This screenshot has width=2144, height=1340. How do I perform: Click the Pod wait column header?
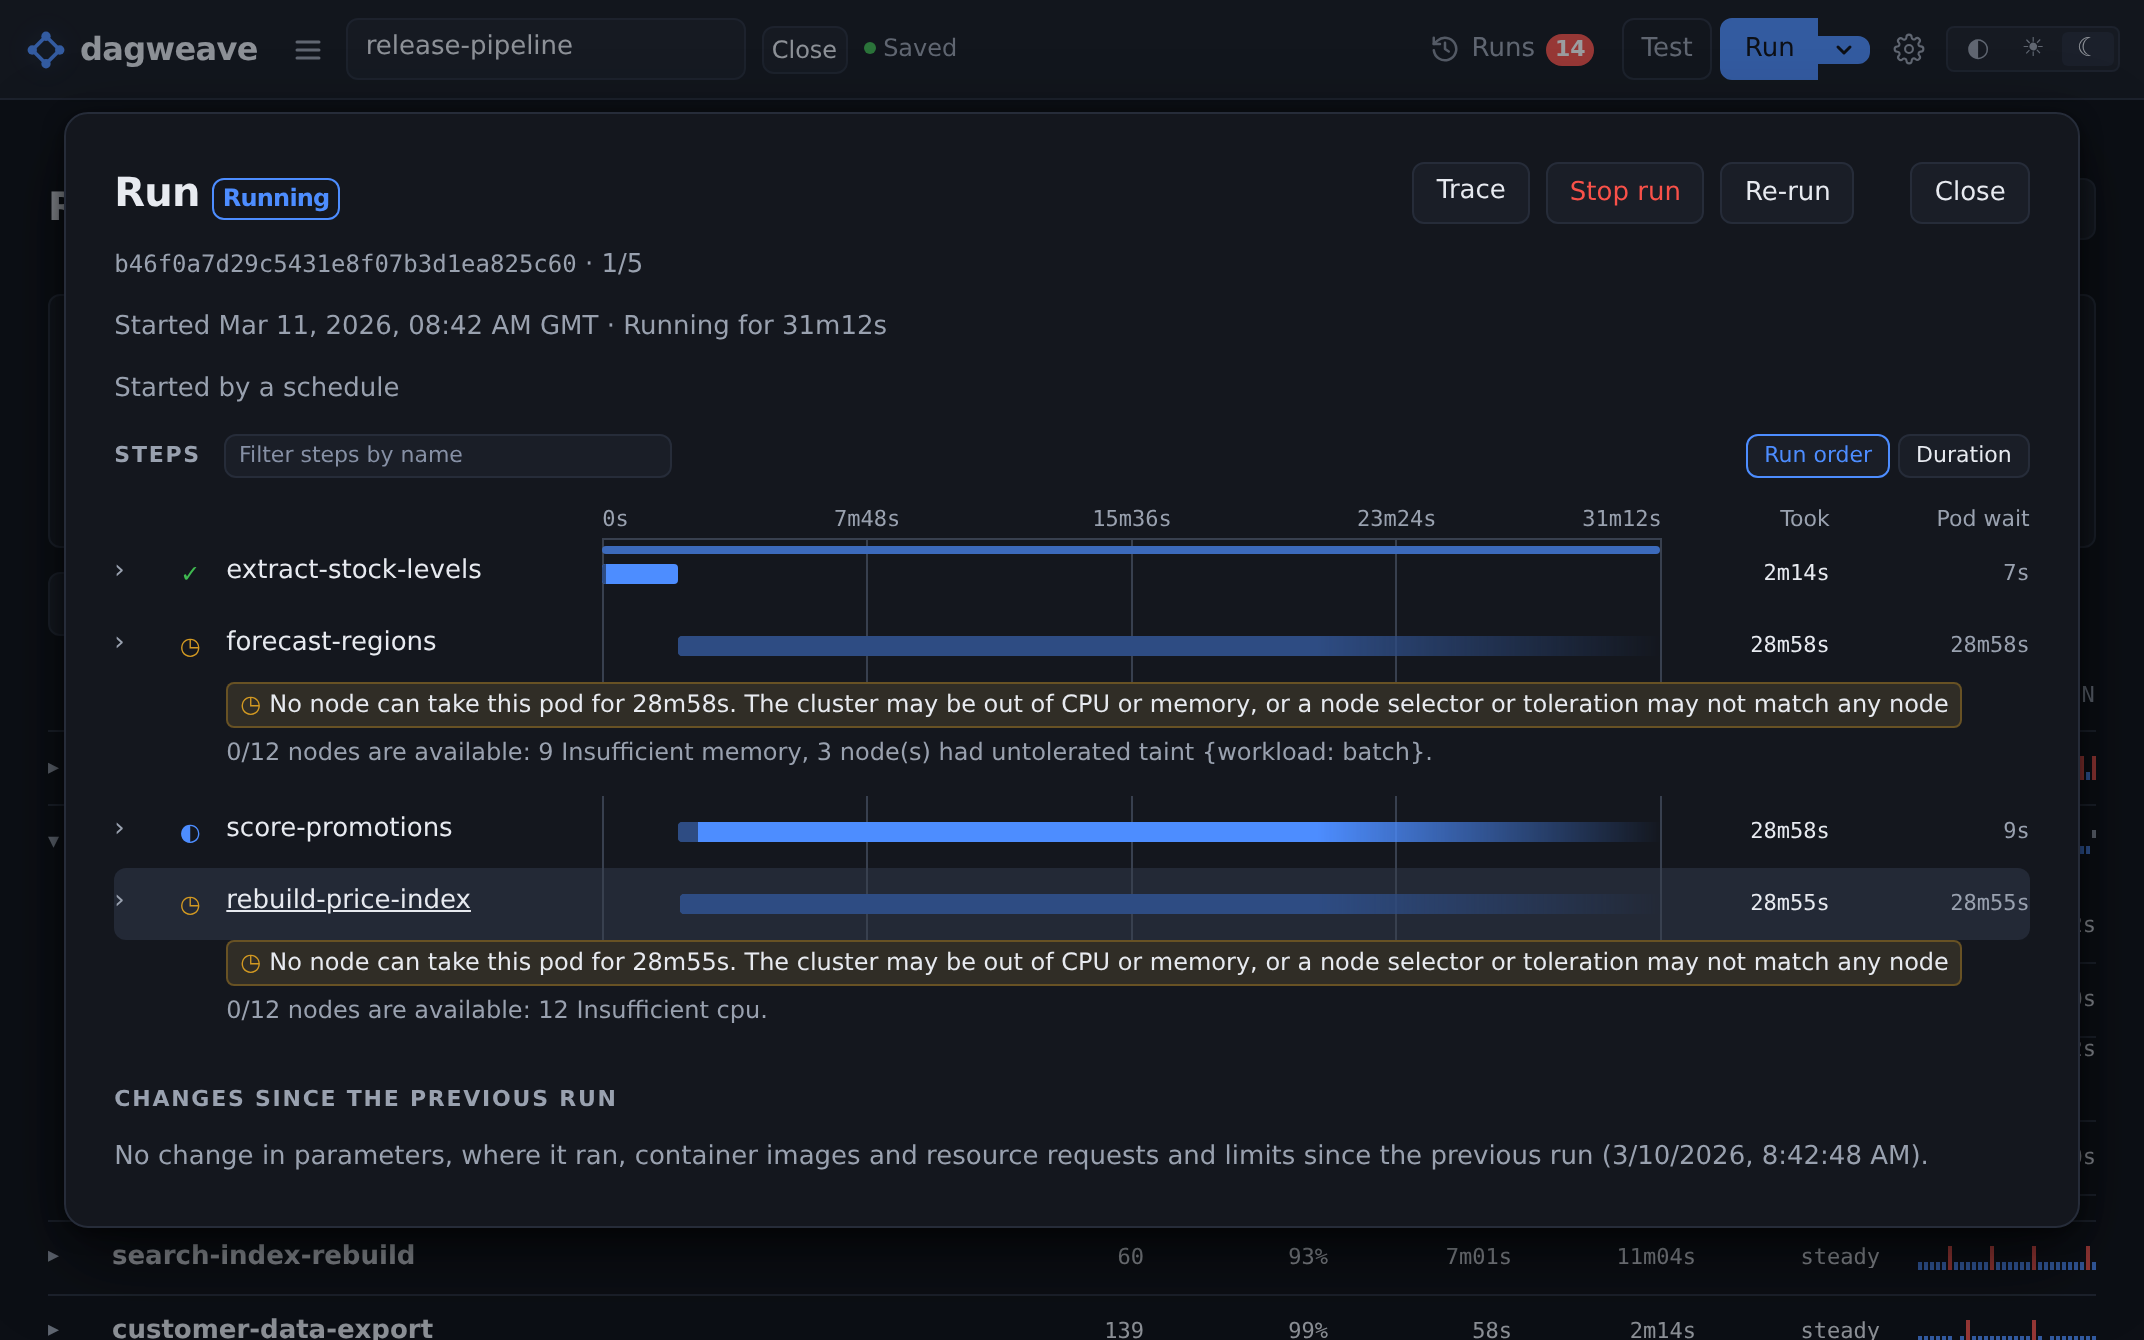pos(1982,519)
